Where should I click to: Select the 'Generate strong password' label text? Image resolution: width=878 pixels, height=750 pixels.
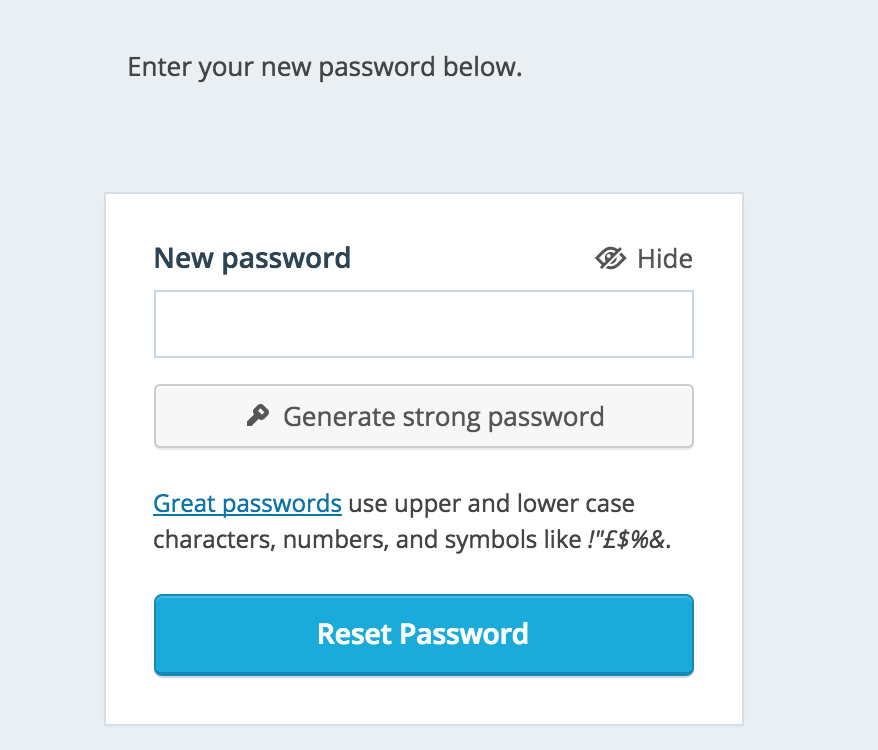(443, 416)
